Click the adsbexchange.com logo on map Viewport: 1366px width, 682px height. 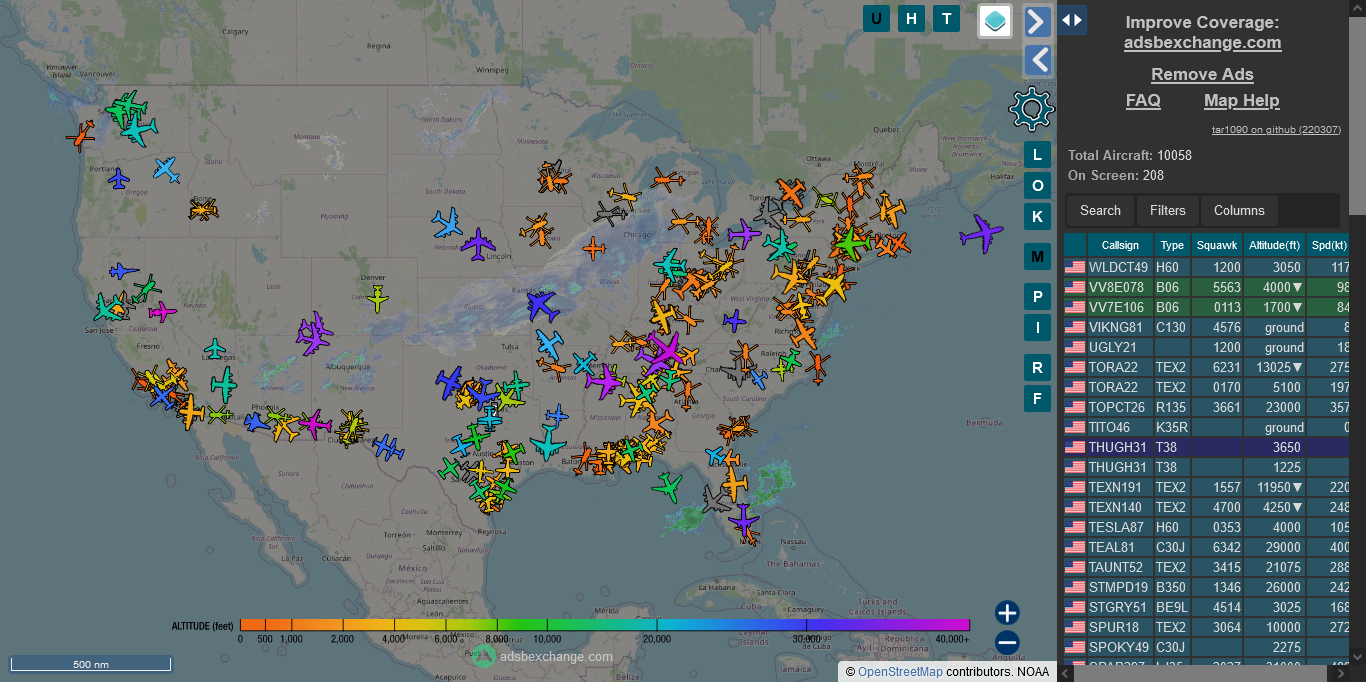click(x=542, y=656)
